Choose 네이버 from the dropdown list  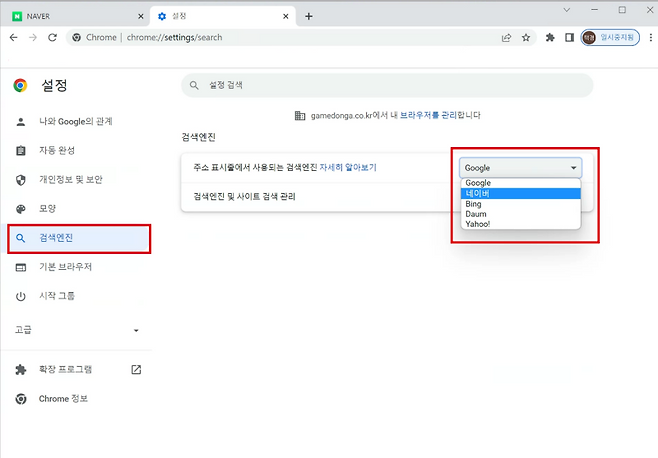pyautogui.click(x=520, y=194)
